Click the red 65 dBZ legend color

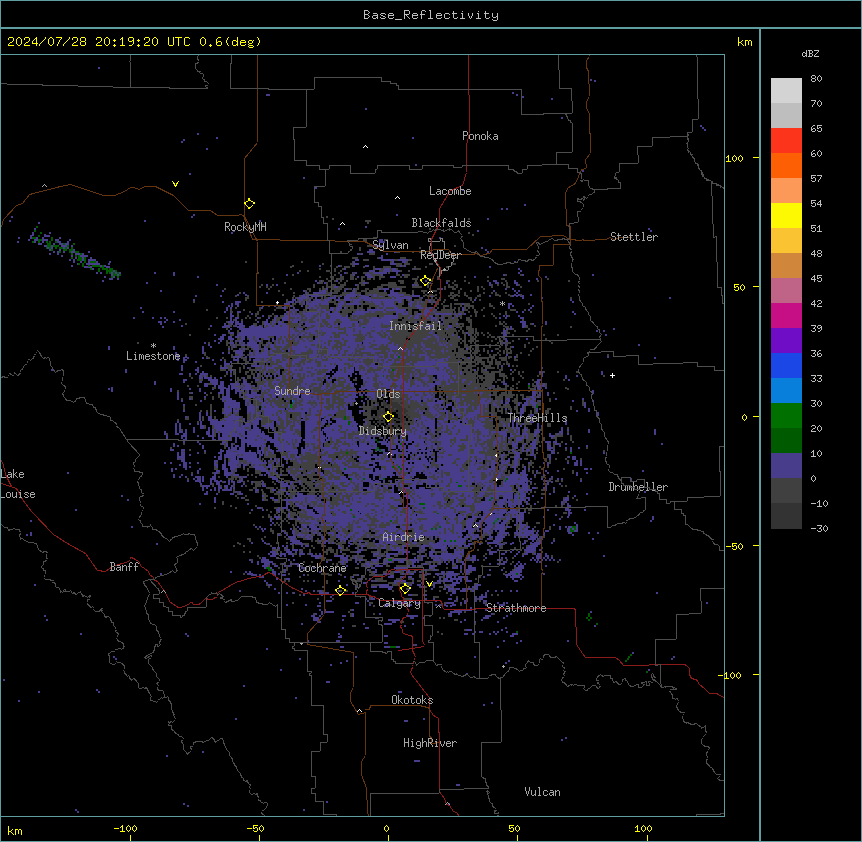(786, 140)
